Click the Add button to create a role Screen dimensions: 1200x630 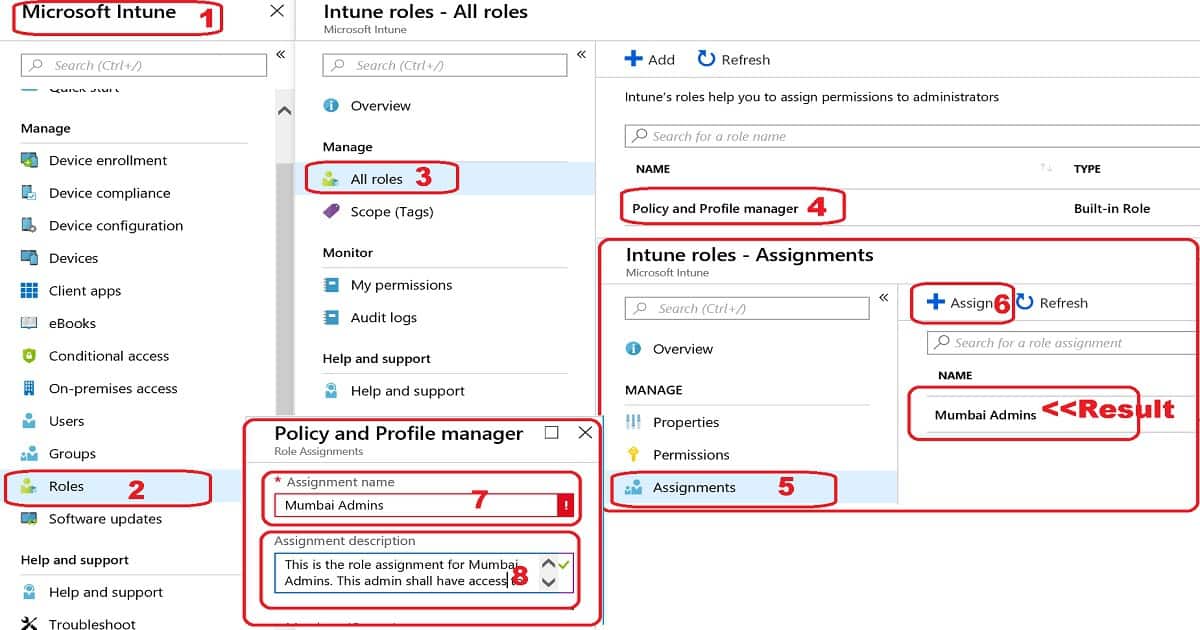pos(650,59)
